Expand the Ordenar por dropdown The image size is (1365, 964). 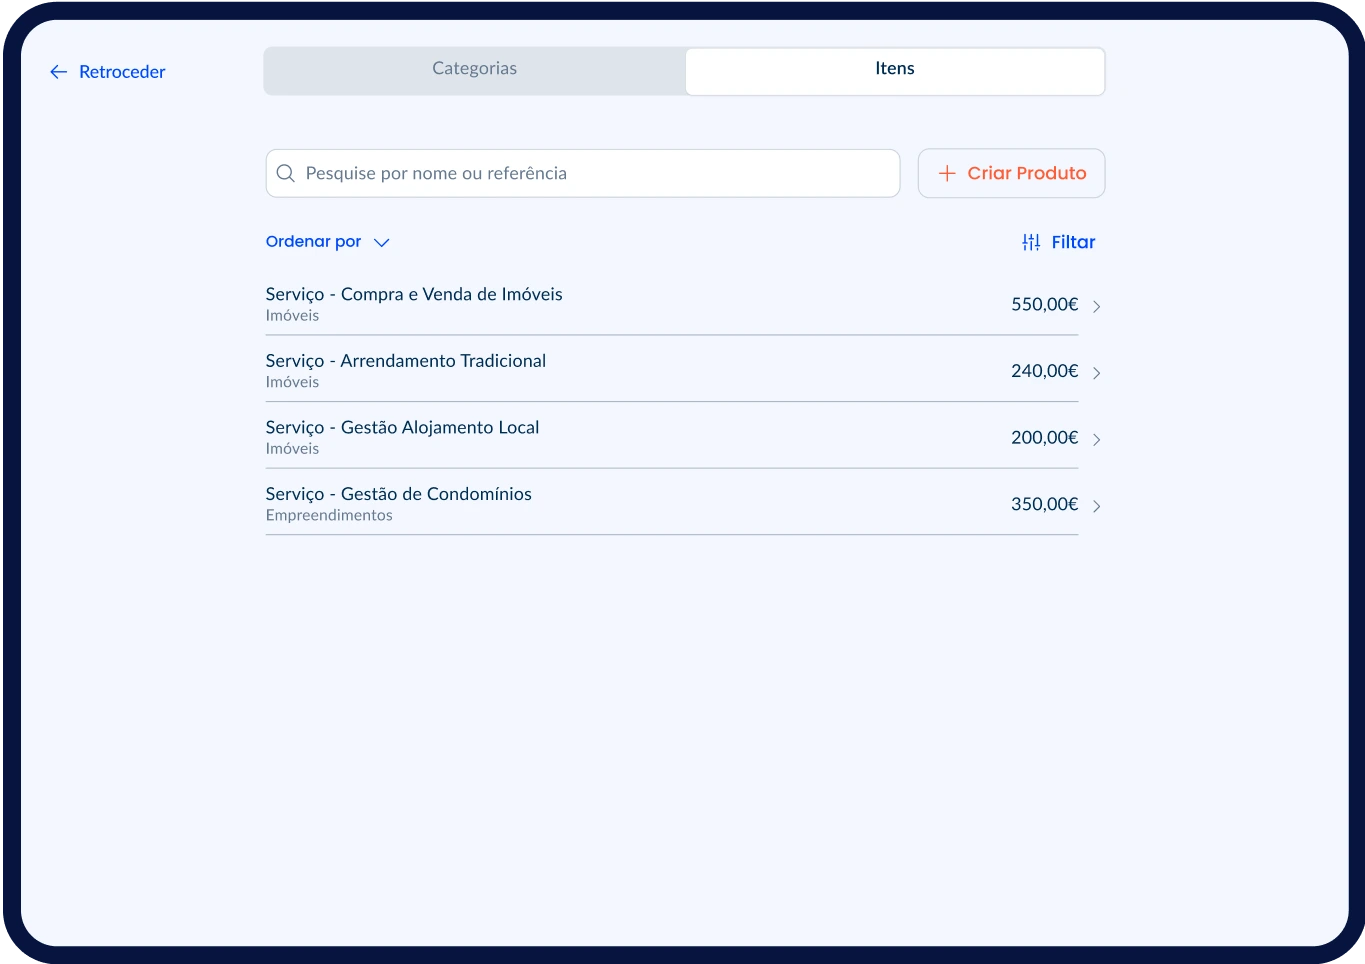(314, 242)
